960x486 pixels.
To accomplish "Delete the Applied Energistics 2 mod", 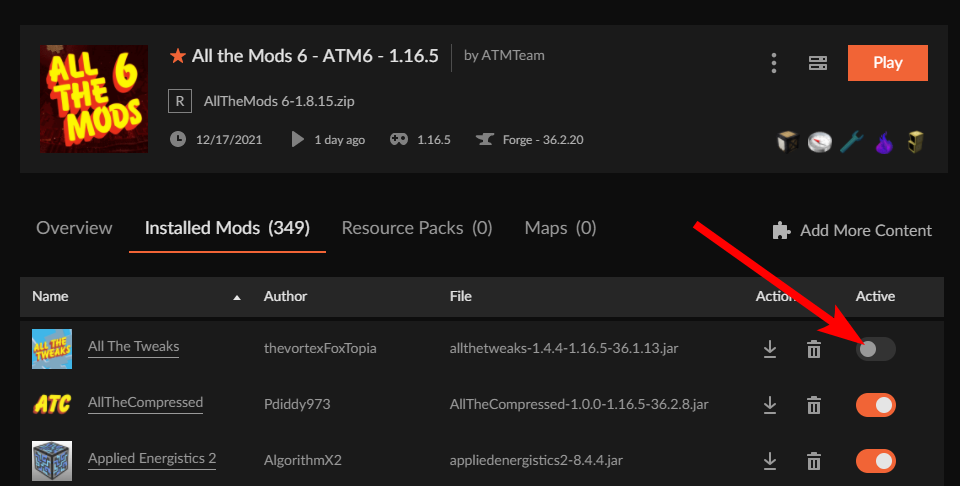I will click(814, 461).
